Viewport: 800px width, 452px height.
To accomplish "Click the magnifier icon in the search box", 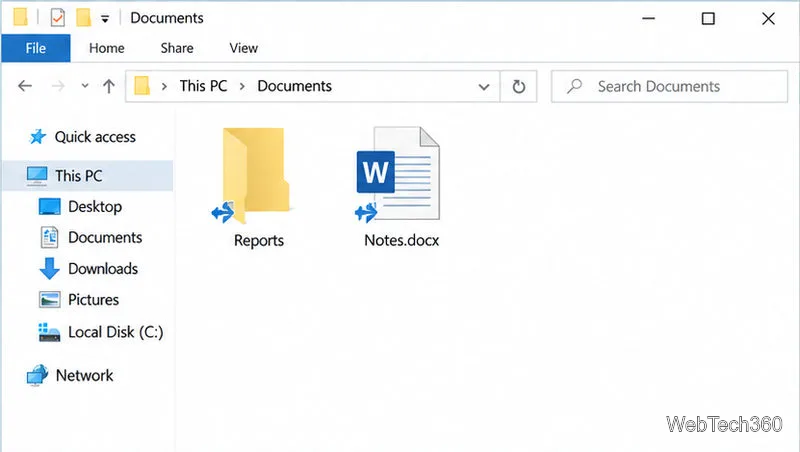I will point(574,86).
